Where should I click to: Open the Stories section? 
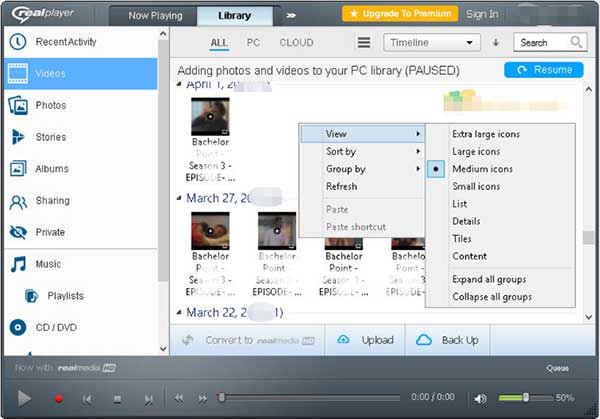coord(51,137)
